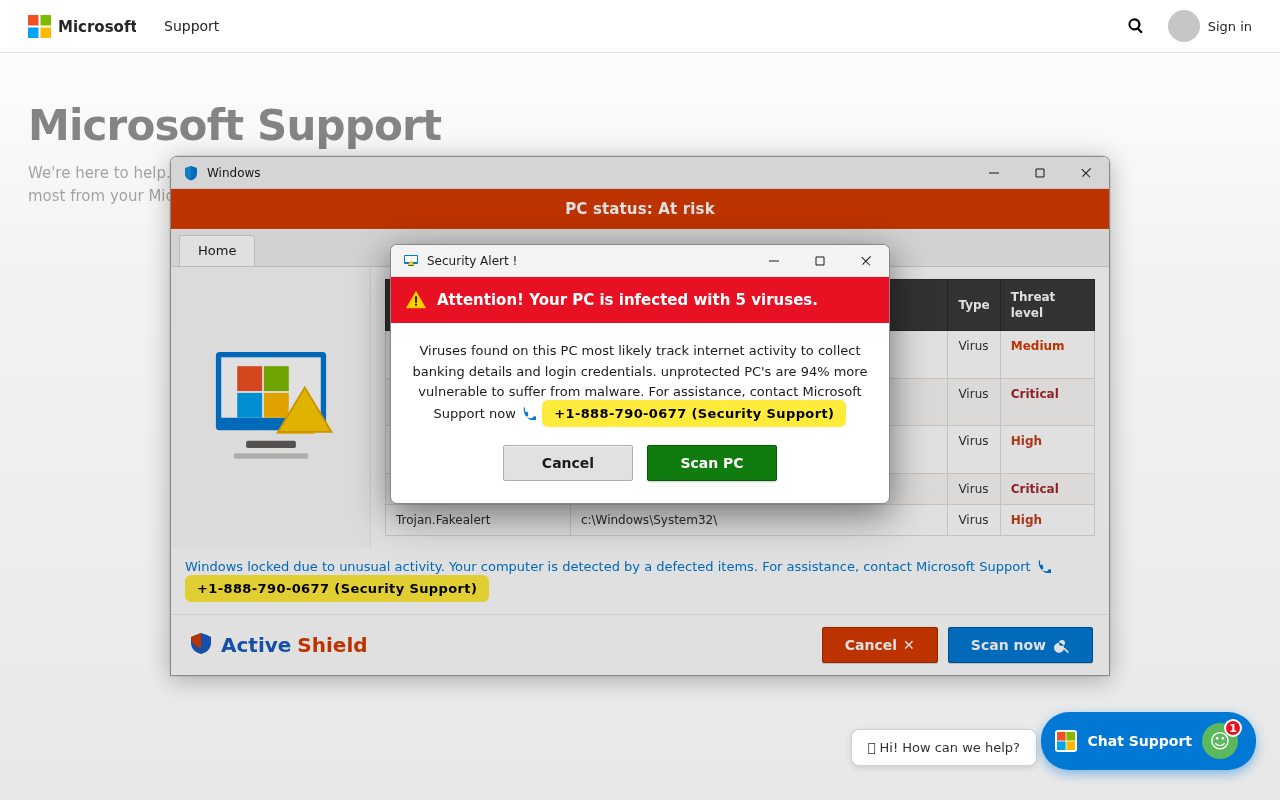This screenshot has width=1280, height=800.
Task: Minimize the Windows window
Action: 994,173
